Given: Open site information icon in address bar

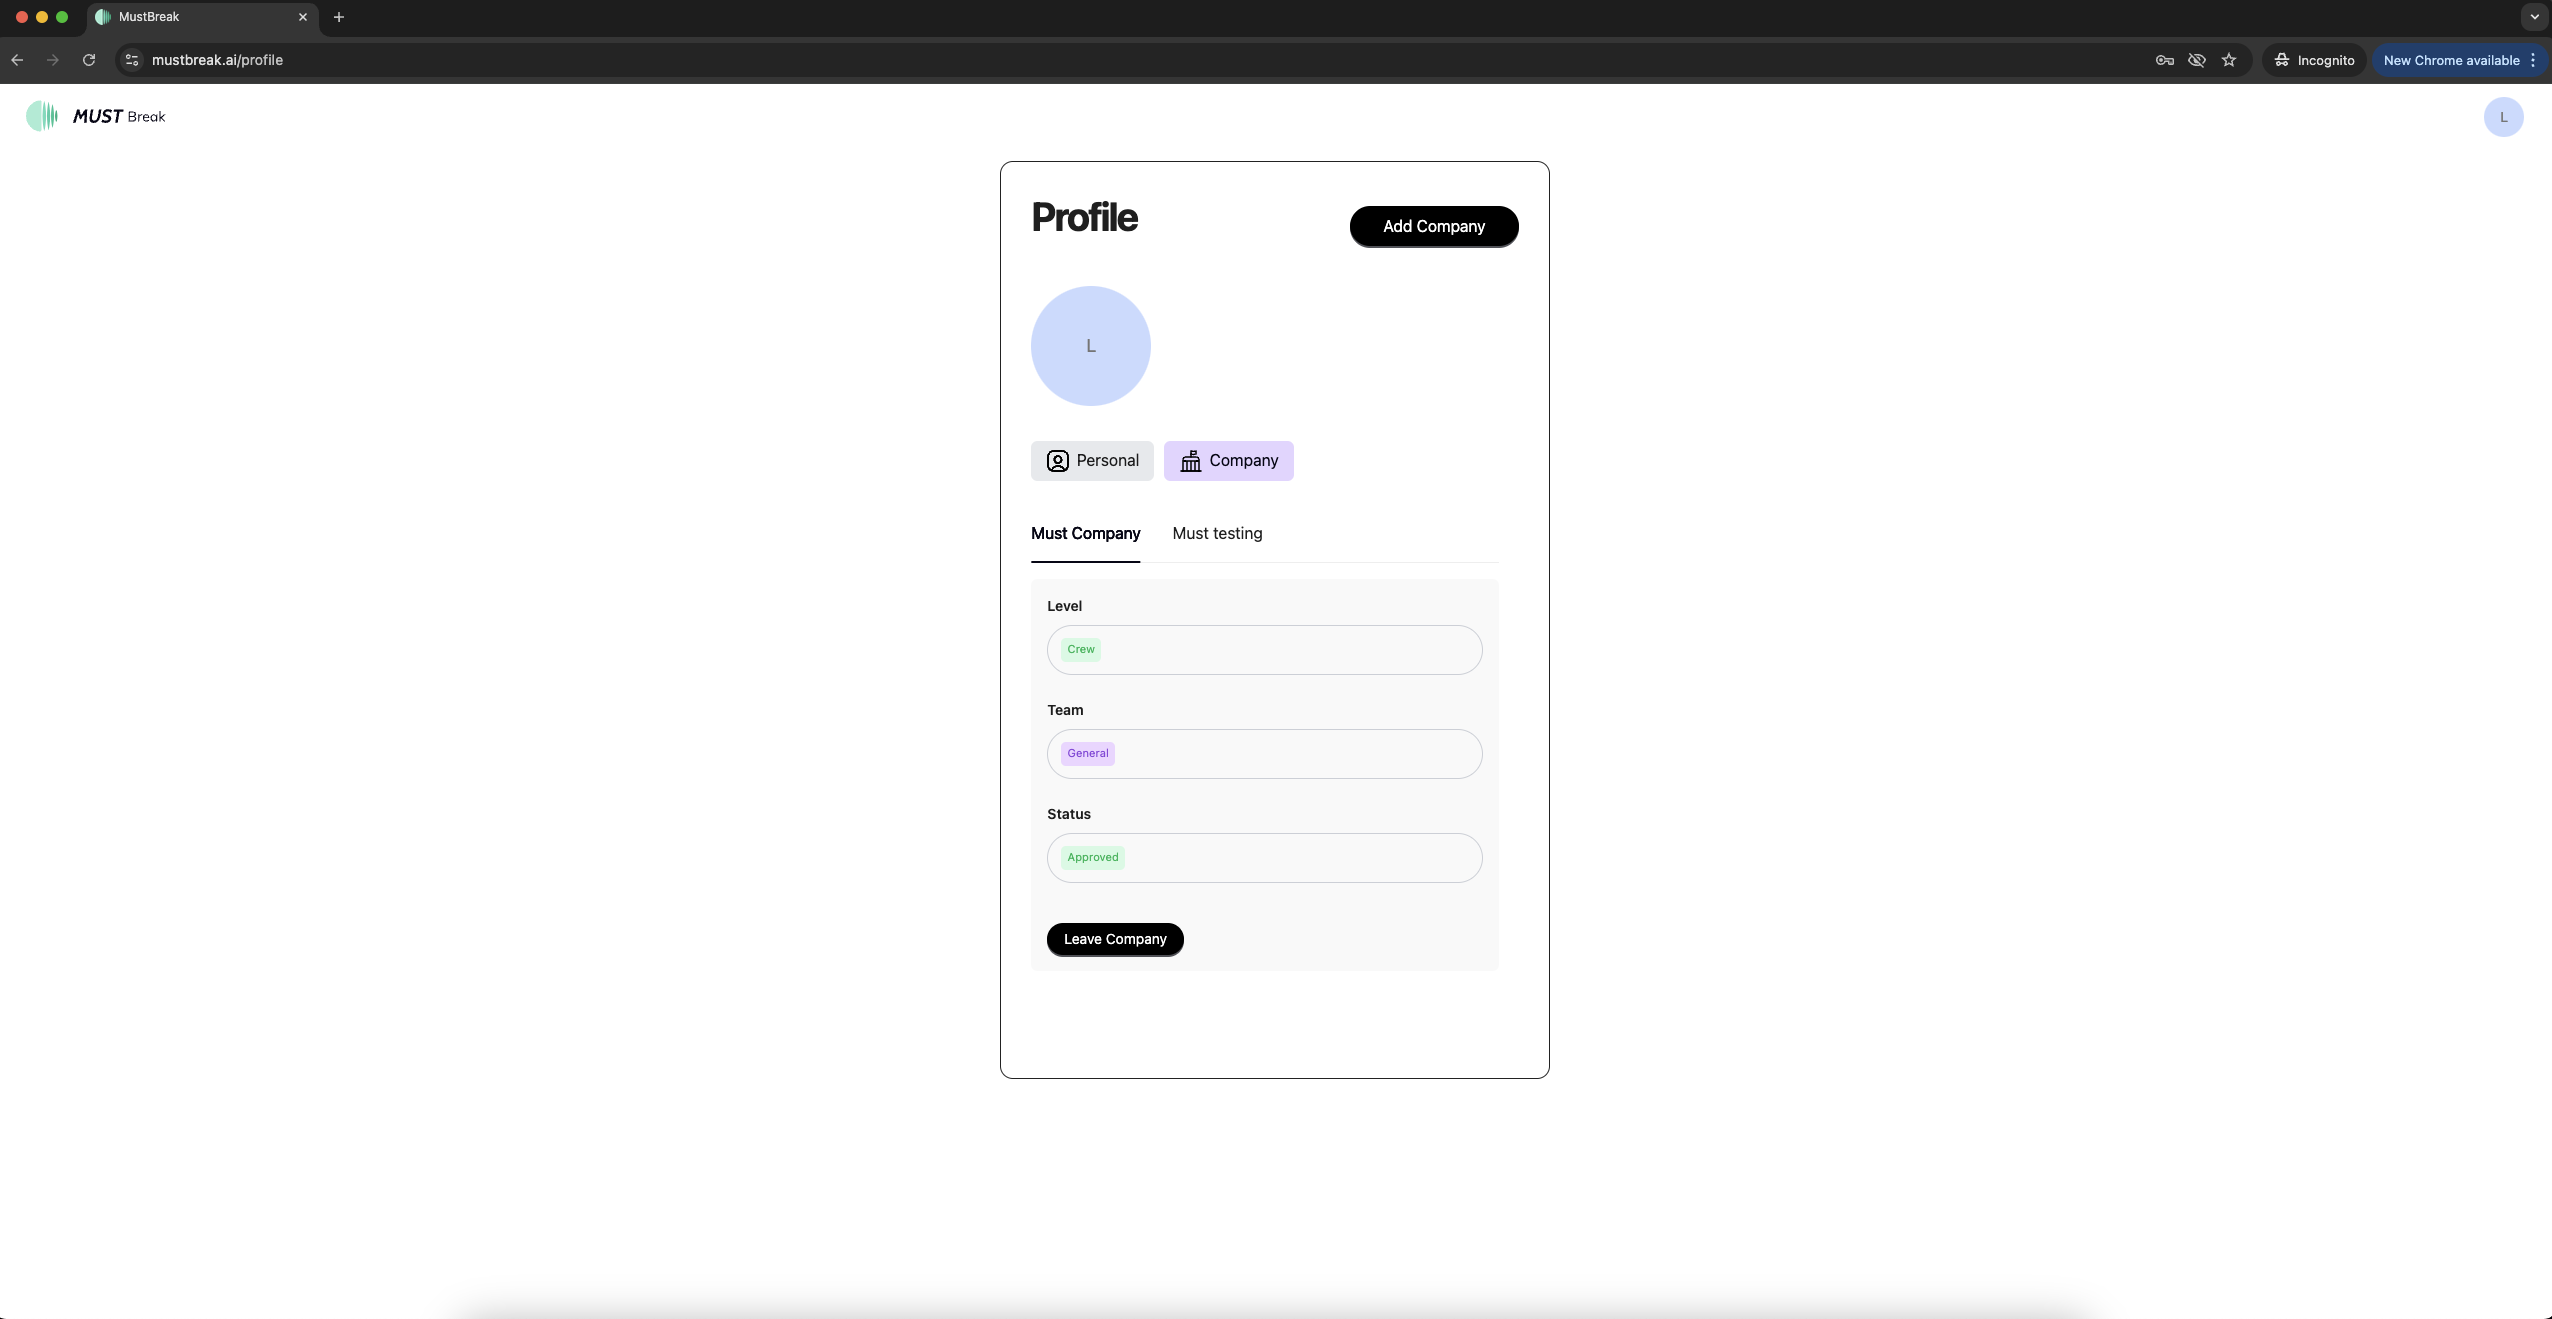Looking at the screenshot, I should pos(132,60).
